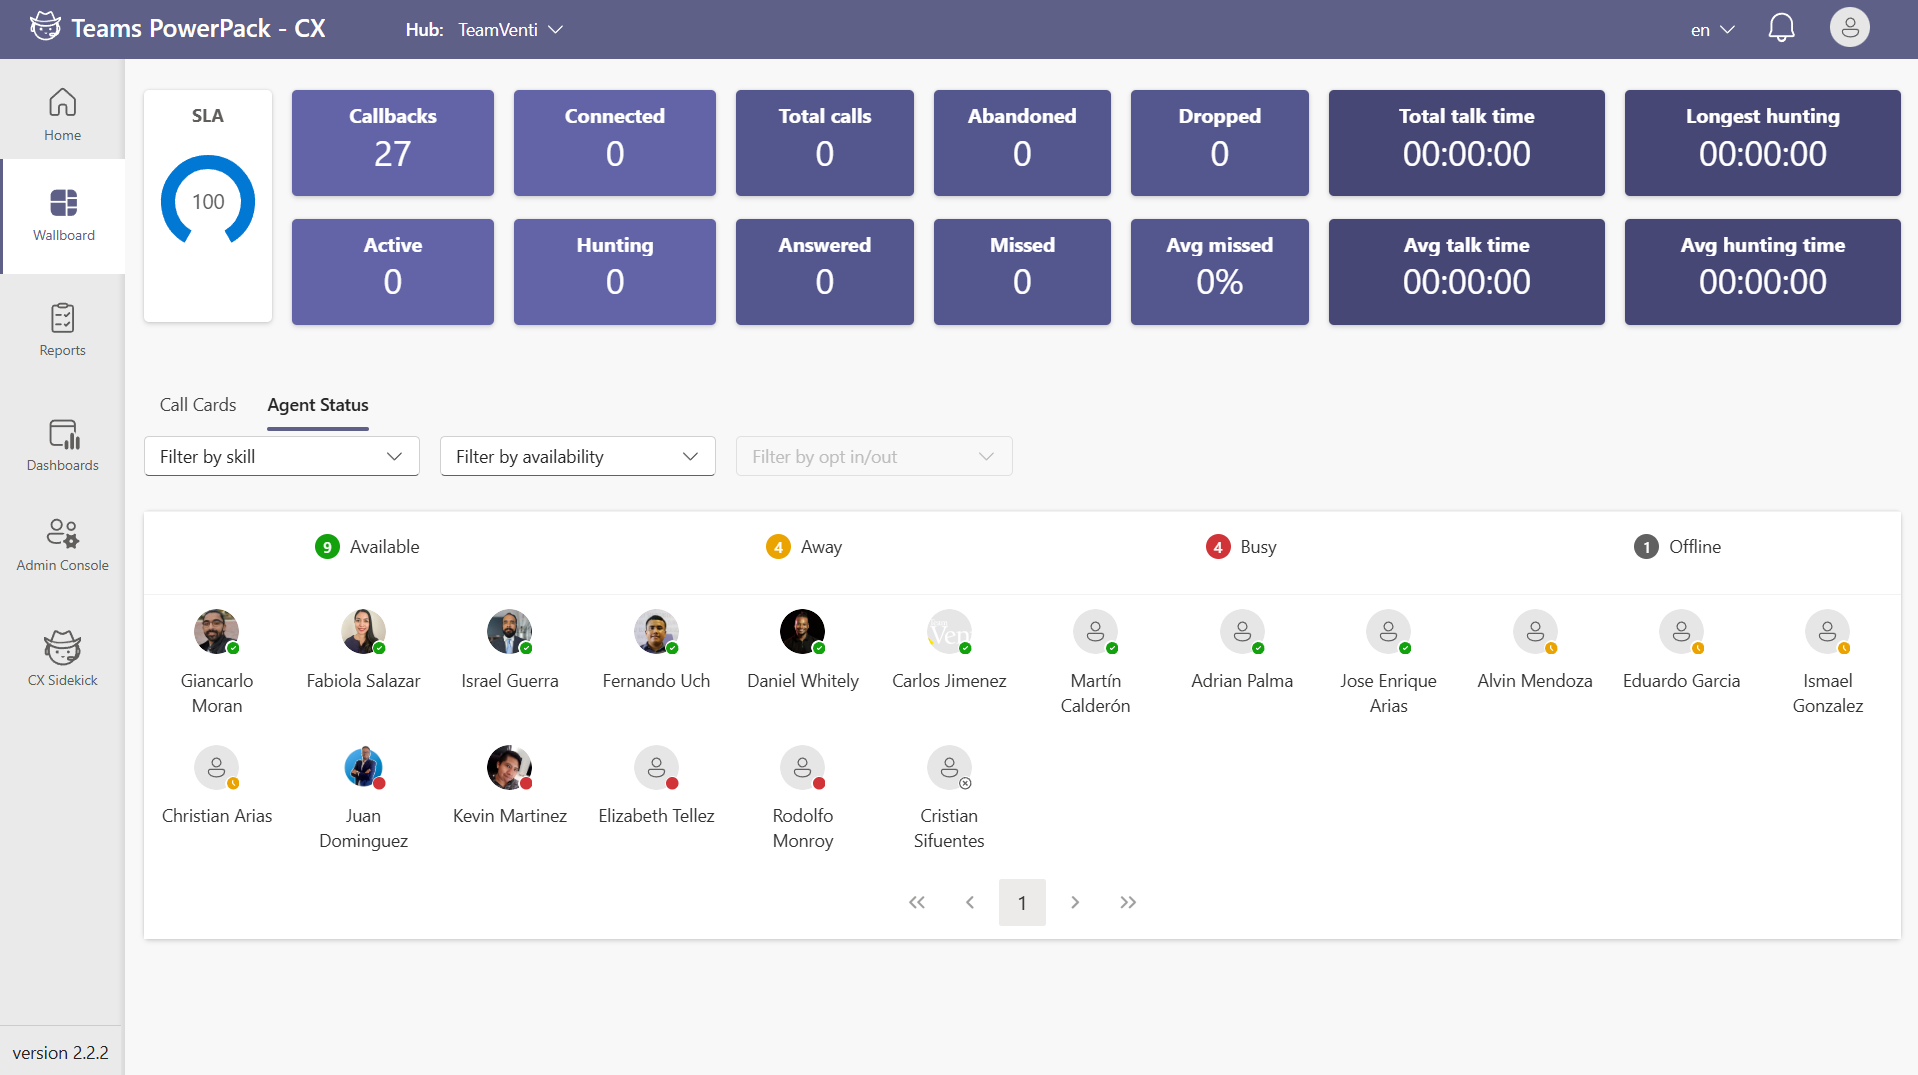Click the version 2.2.2 label
The height and width of the screenshot is (1075, 1918).
pyautogui.click(x=60, y=1053)
